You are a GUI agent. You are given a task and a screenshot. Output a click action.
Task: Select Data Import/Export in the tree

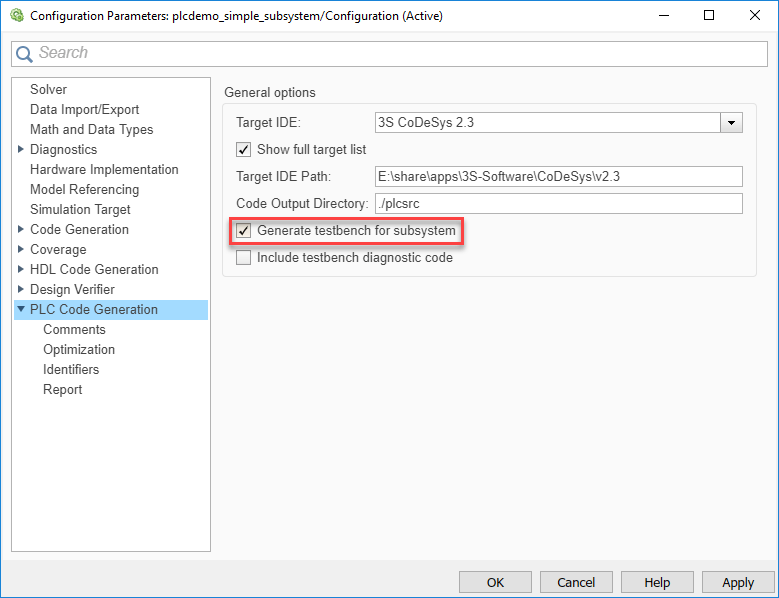[x=84, y=109]
